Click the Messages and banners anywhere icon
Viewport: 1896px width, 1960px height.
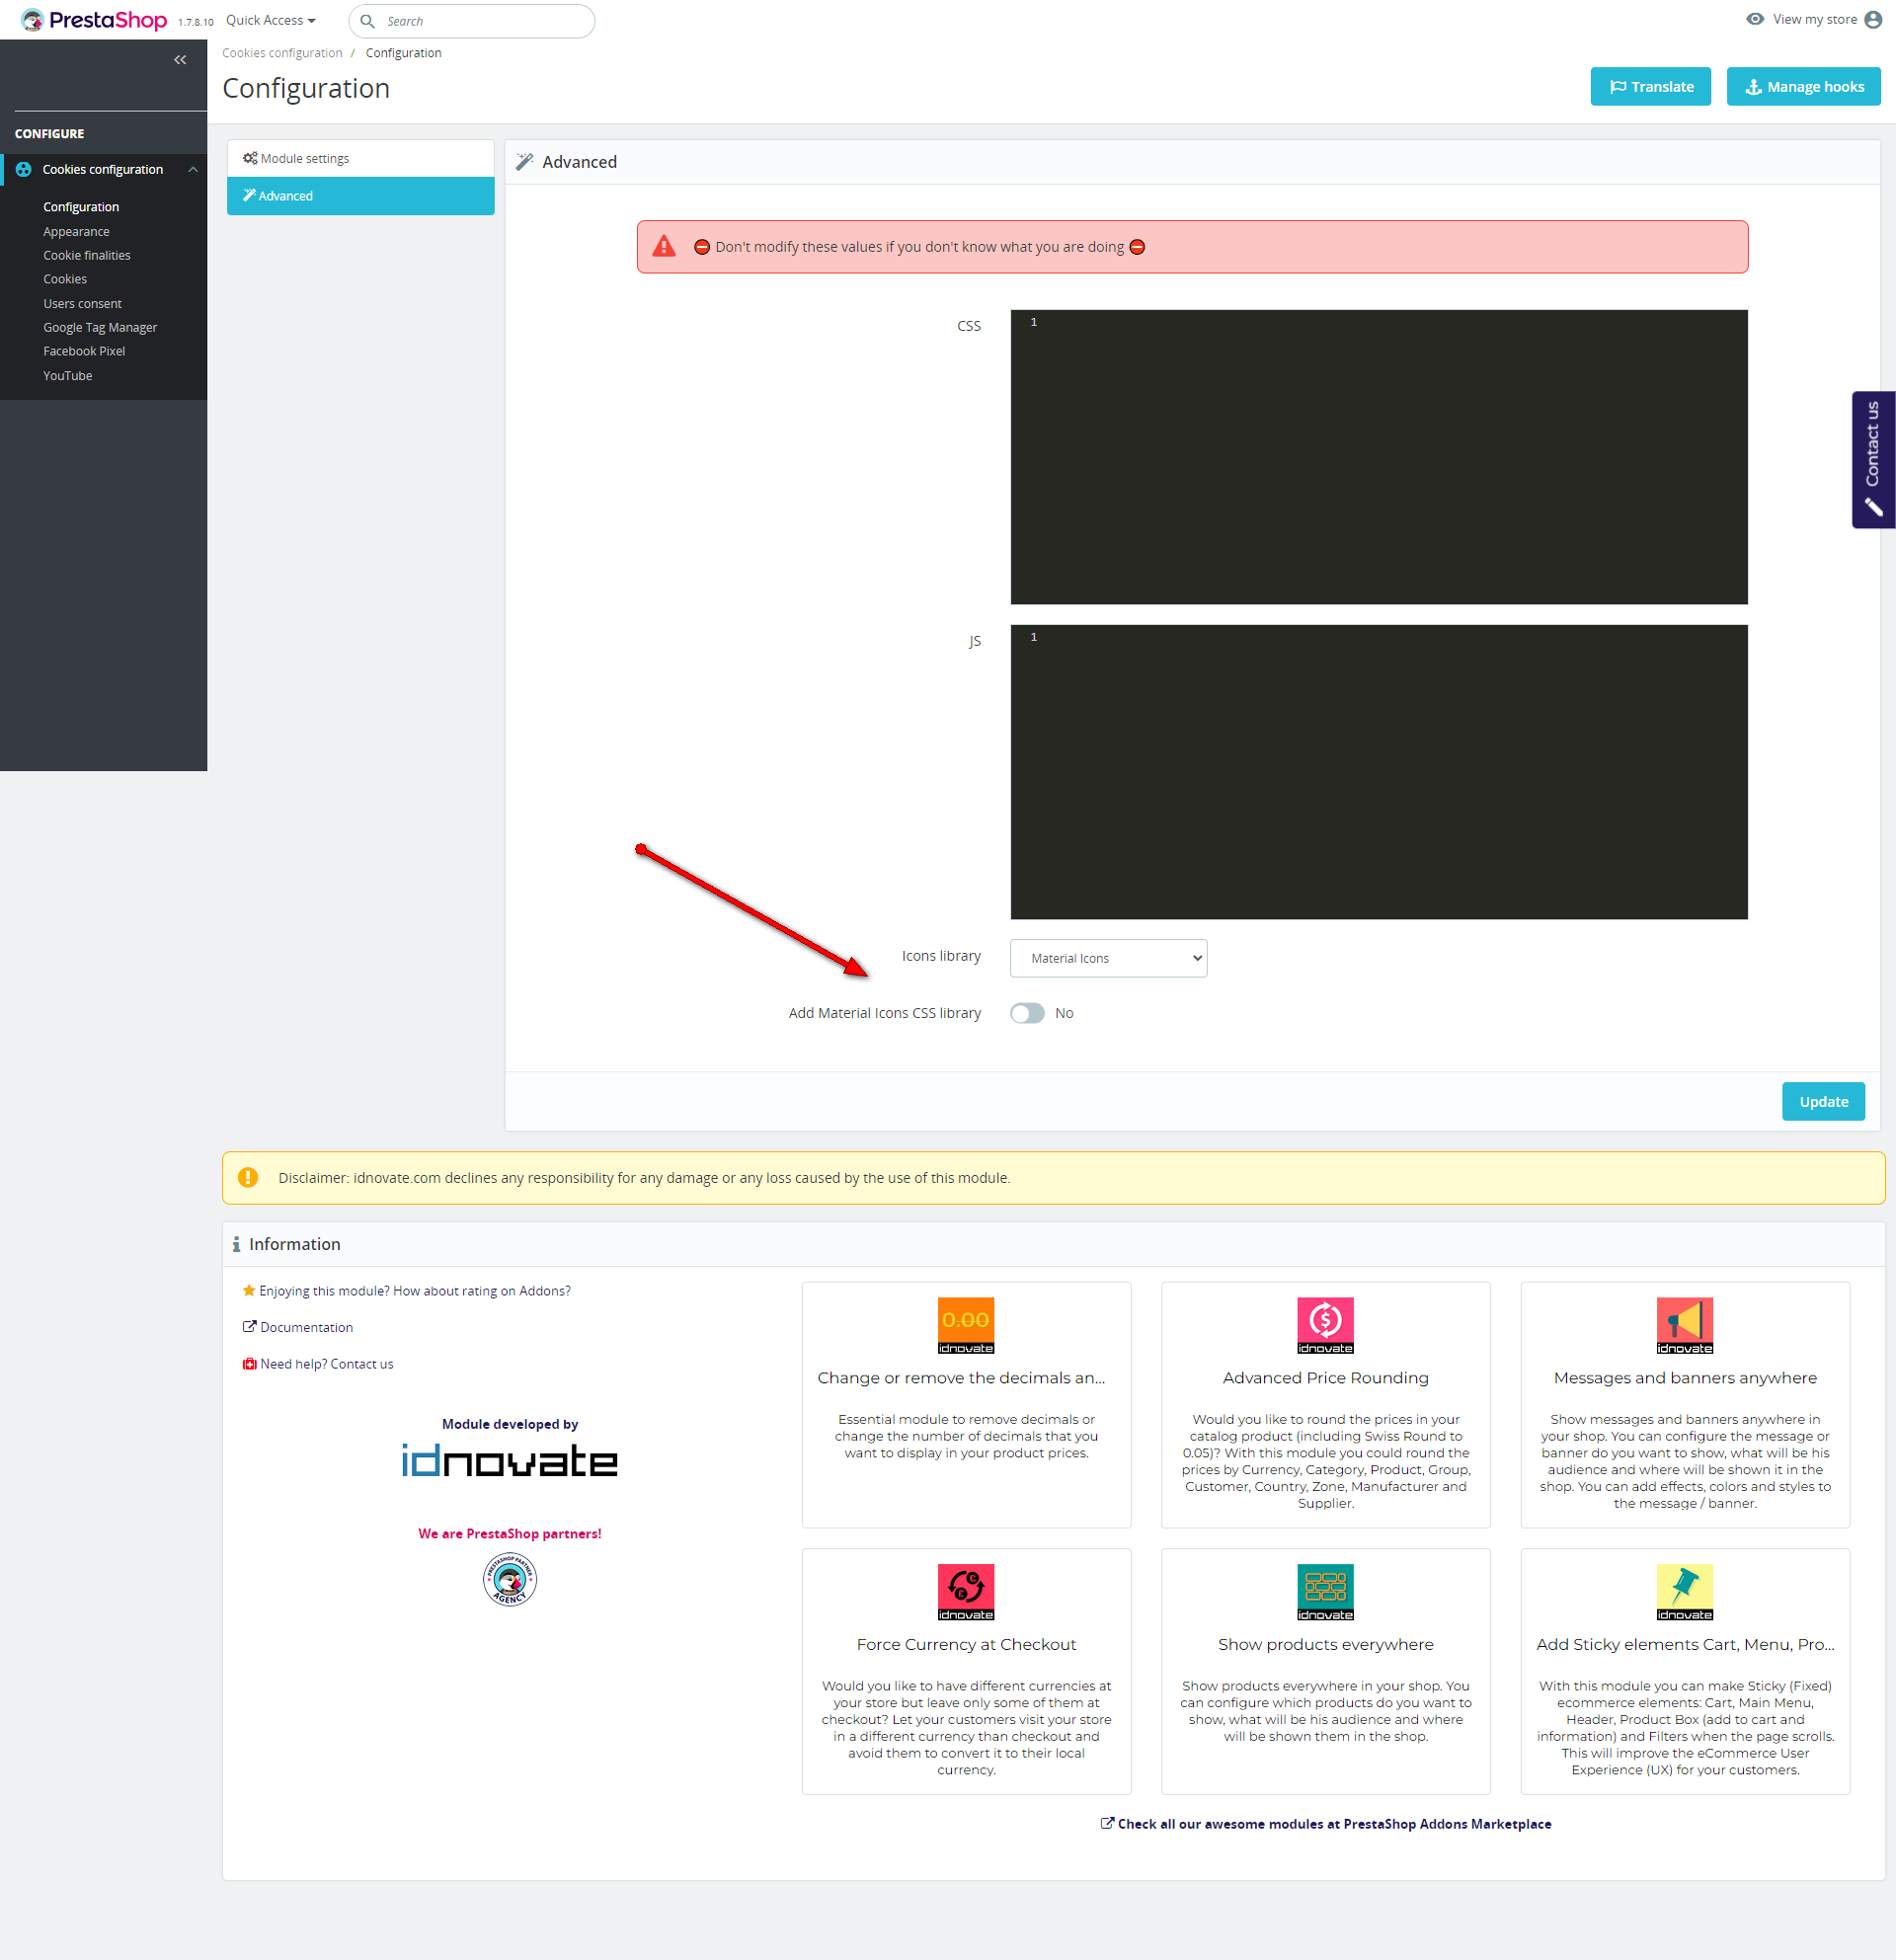(x=1684, y=1324)
